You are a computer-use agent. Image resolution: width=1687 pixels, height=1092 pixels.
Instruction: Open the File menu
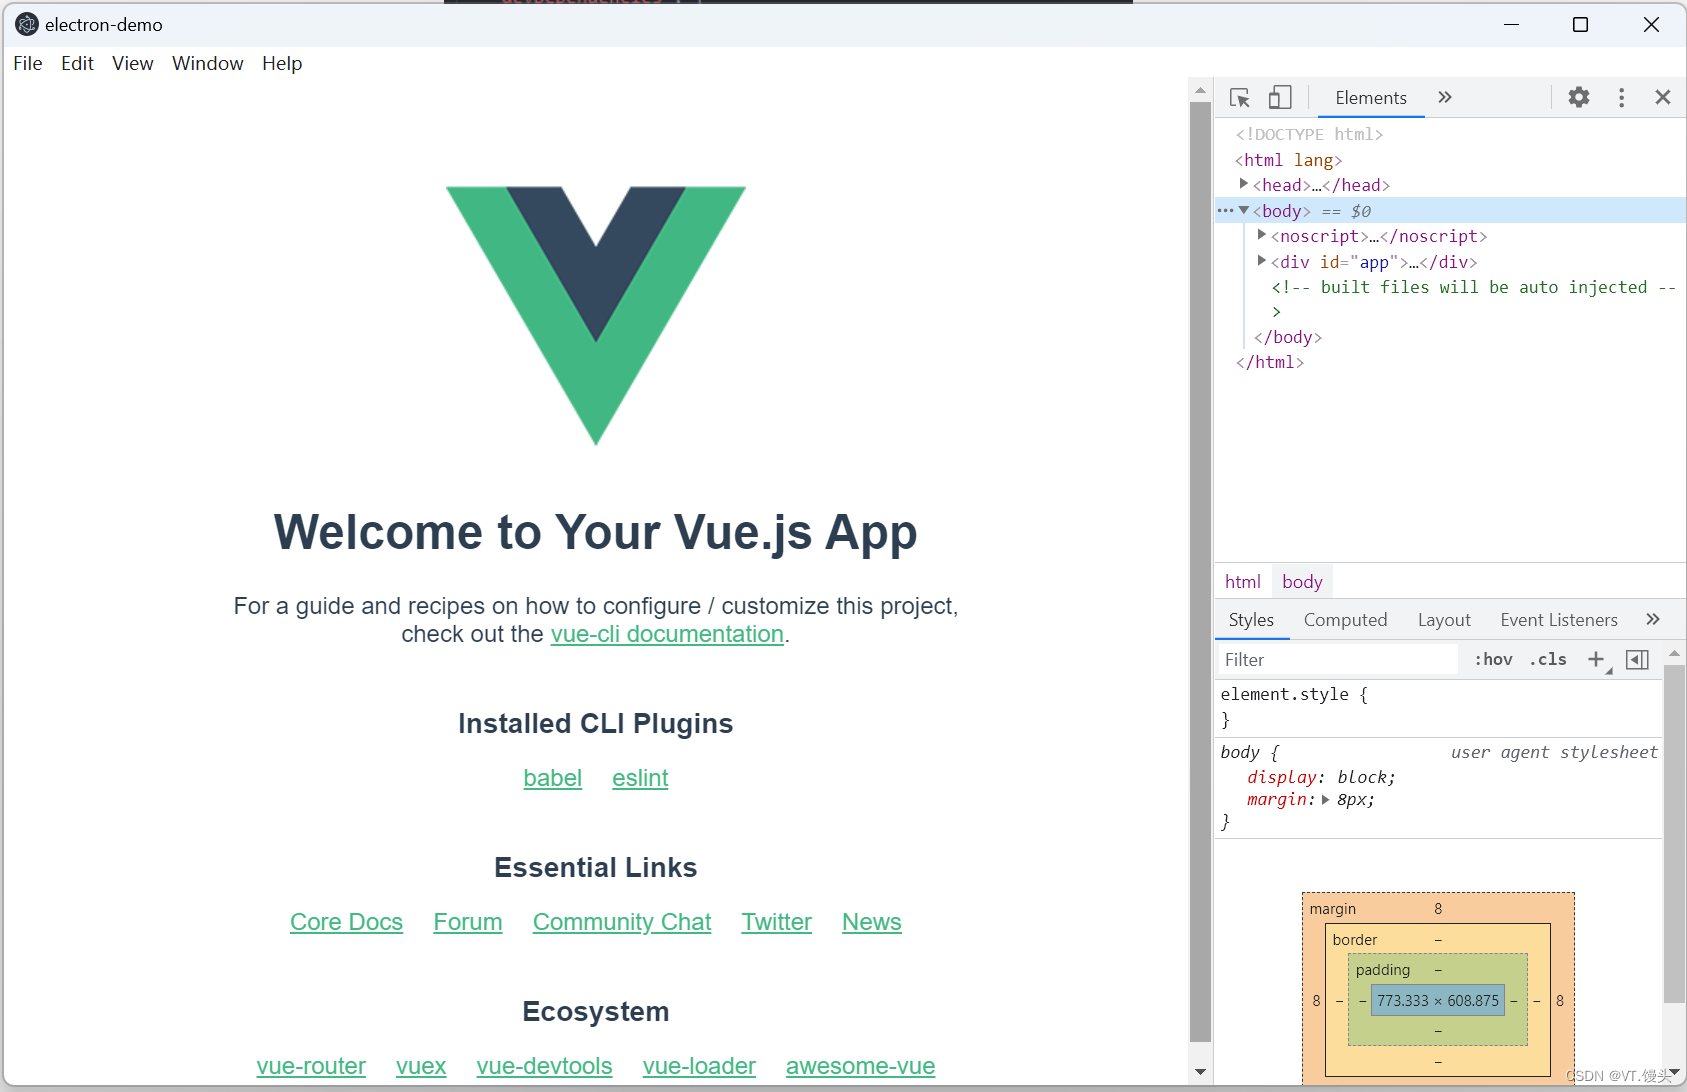coord(28,63)
